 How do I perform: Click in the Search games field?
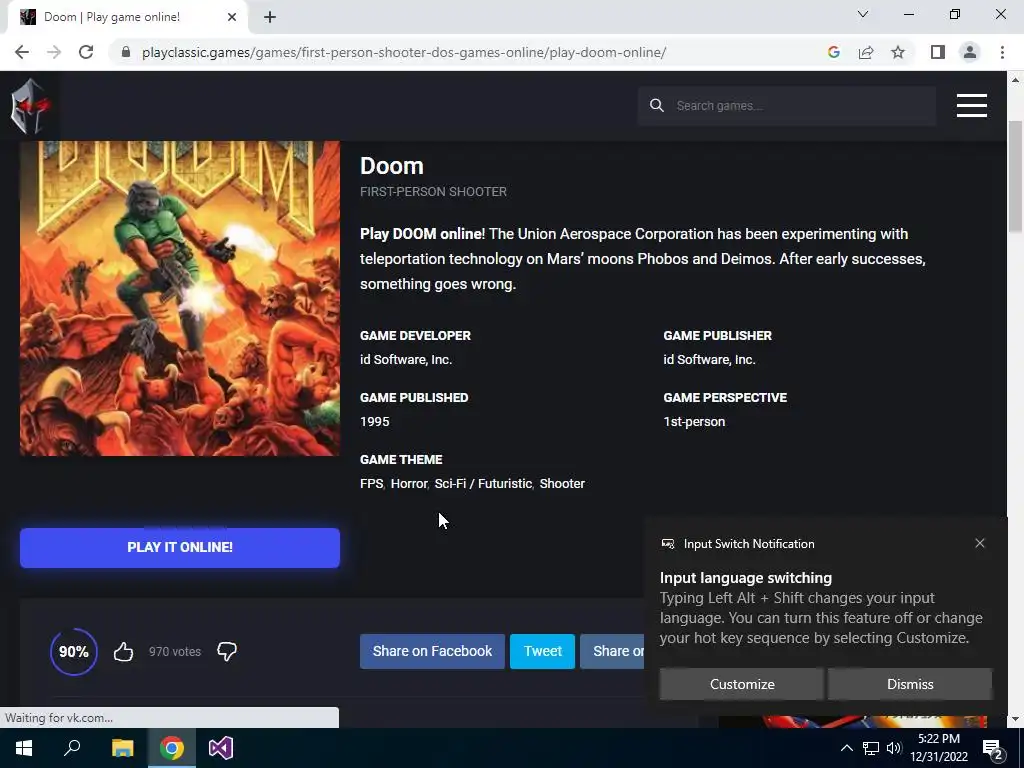(x=786, y=105)
